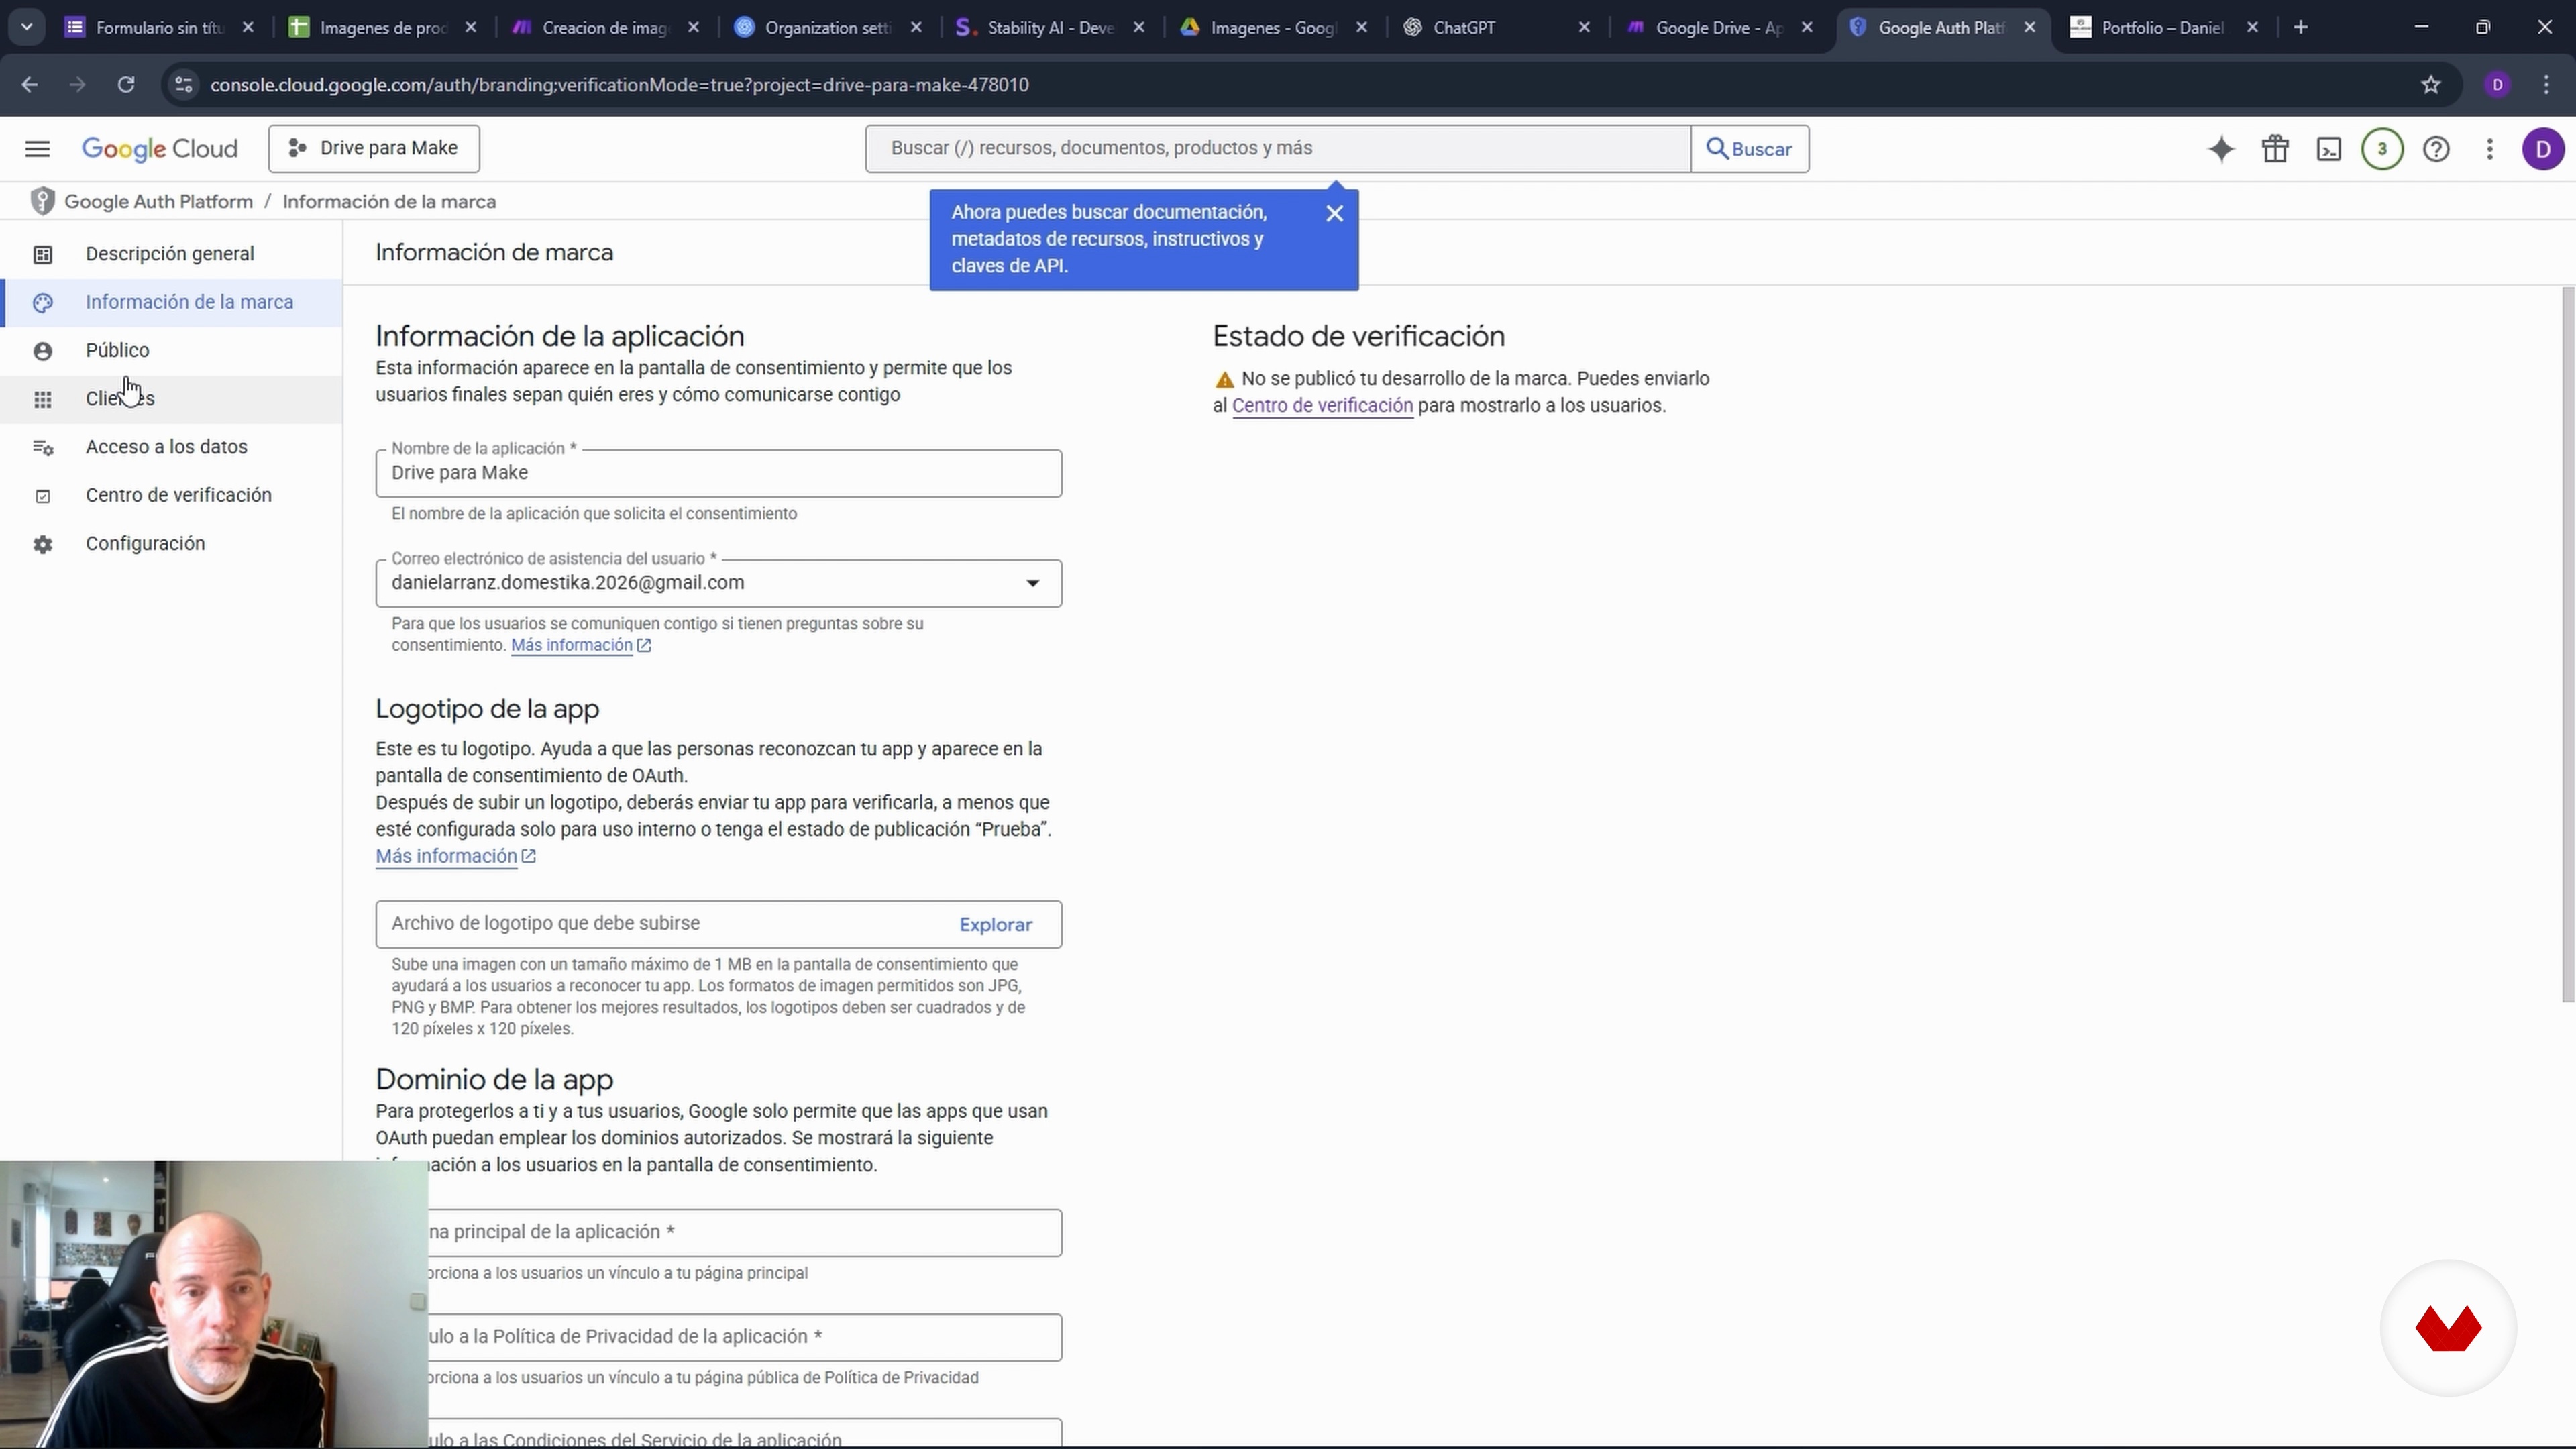Open the Gemini AI assistant sparkle icon
The width and height of the screenshot is (2576, 1449).
click(x=2221, y=149)
